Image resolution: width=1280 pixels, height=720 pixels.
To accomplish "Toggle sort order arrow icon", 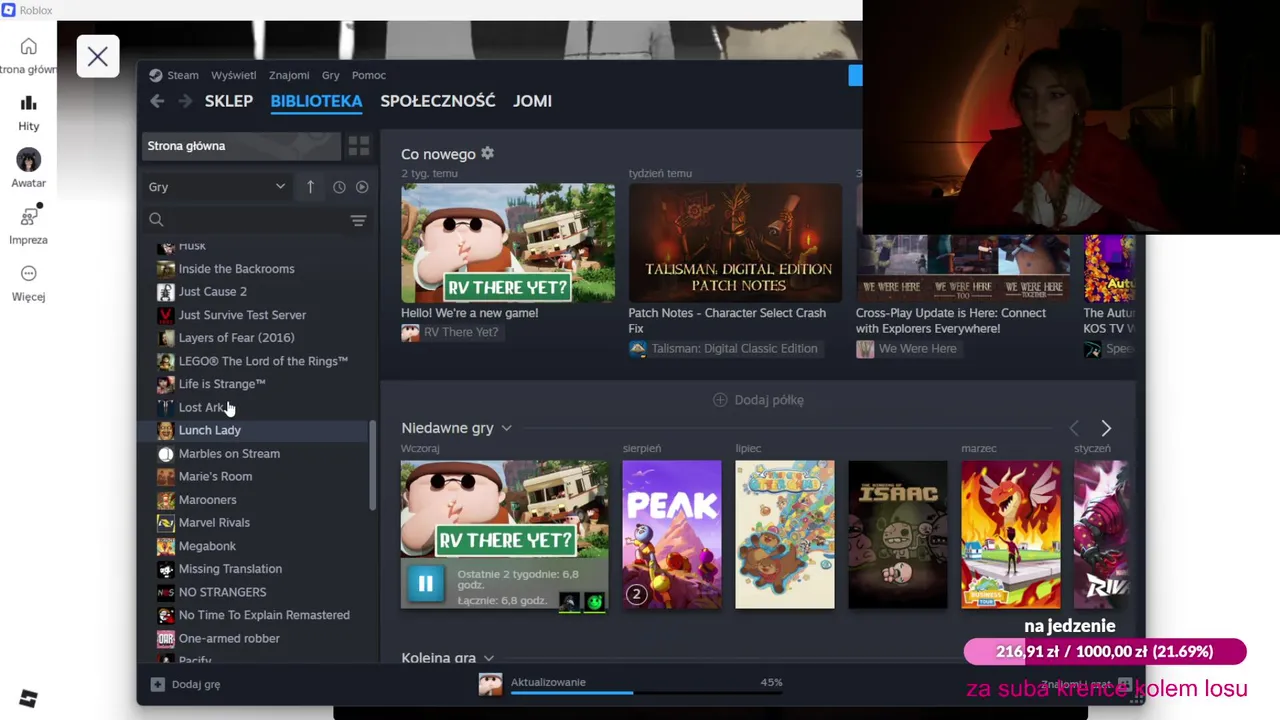I will pyautogui.click(x=310, y=187).
